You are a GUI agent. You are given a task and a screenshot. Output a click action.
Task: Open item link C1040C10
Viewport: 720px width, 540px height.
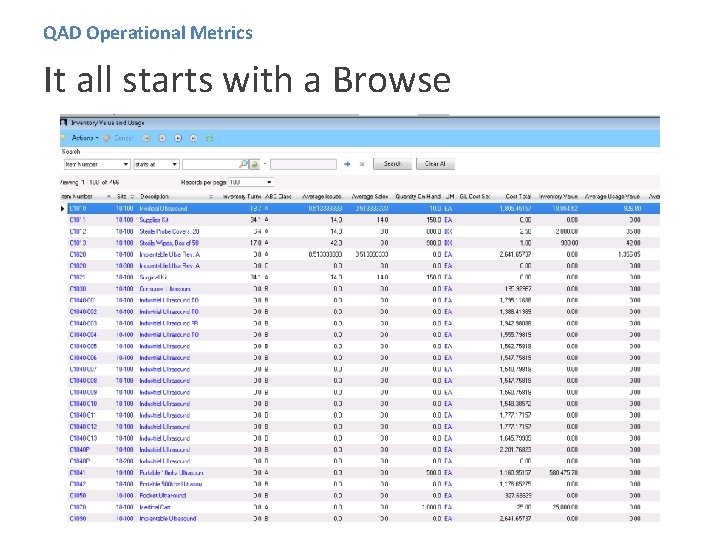click(x=83, y=404)
